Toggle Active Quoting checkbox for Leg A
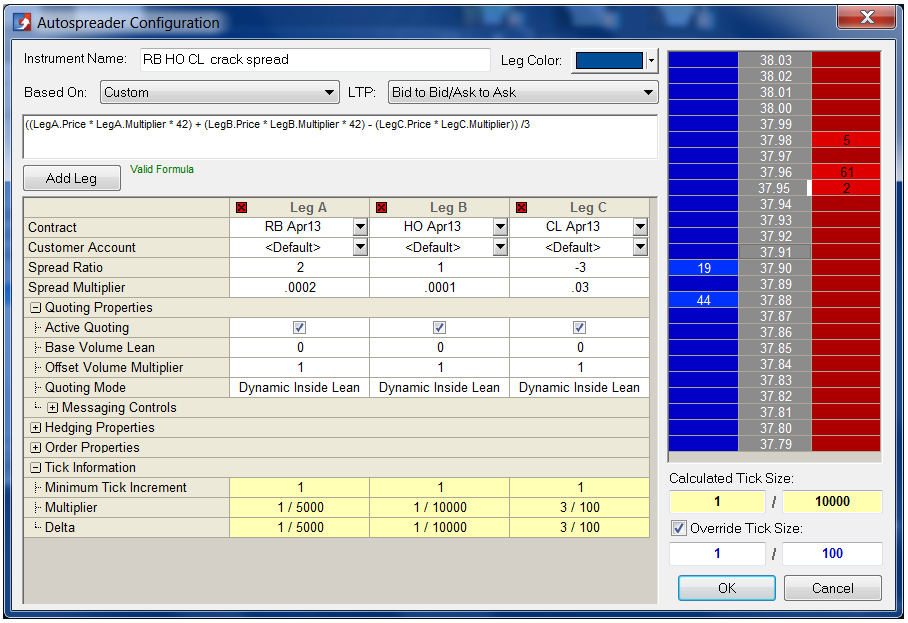This screenshot has height=623, width=908. [299, 328]
